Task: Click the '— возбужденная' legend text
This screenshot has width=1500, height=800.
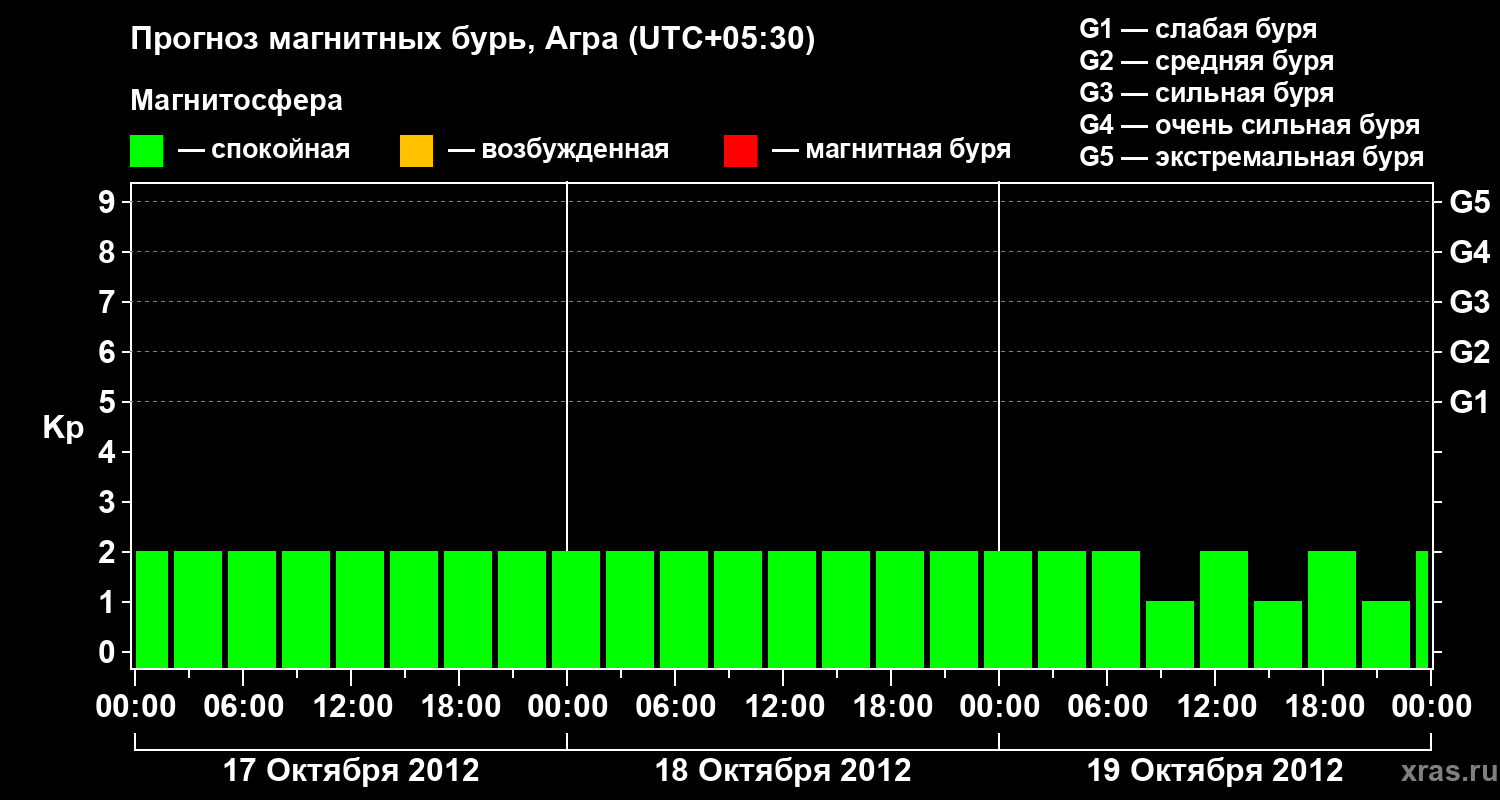Action: click(558, 150)
